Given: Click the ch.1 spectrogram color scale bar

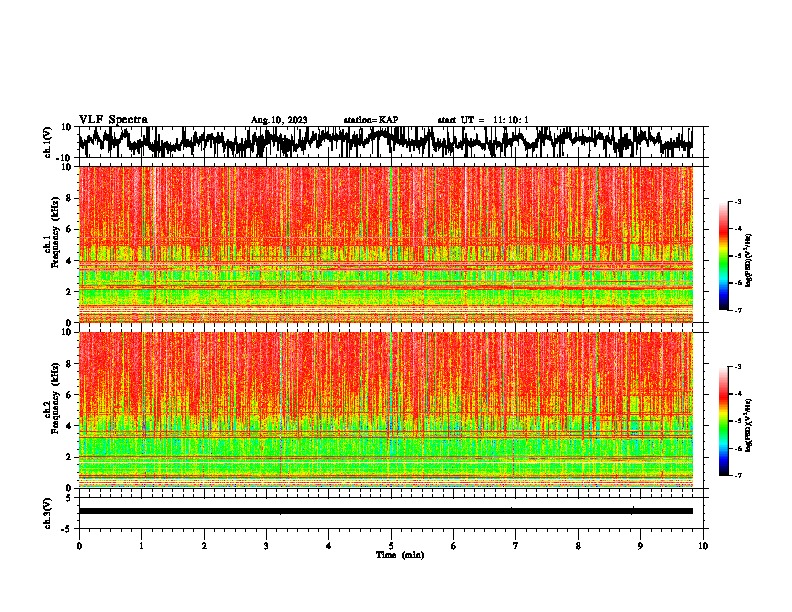Looking at the screenshot, I should point(724,256).
